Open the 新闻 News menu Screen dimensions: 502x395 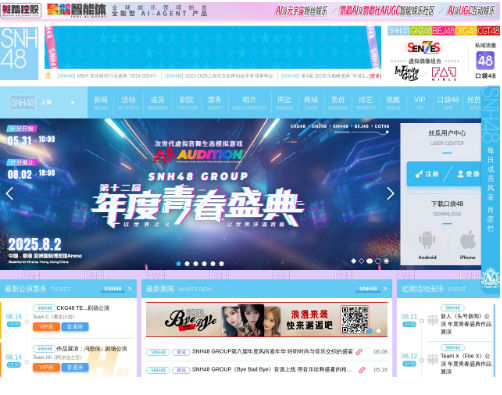(x=101, y=103)
